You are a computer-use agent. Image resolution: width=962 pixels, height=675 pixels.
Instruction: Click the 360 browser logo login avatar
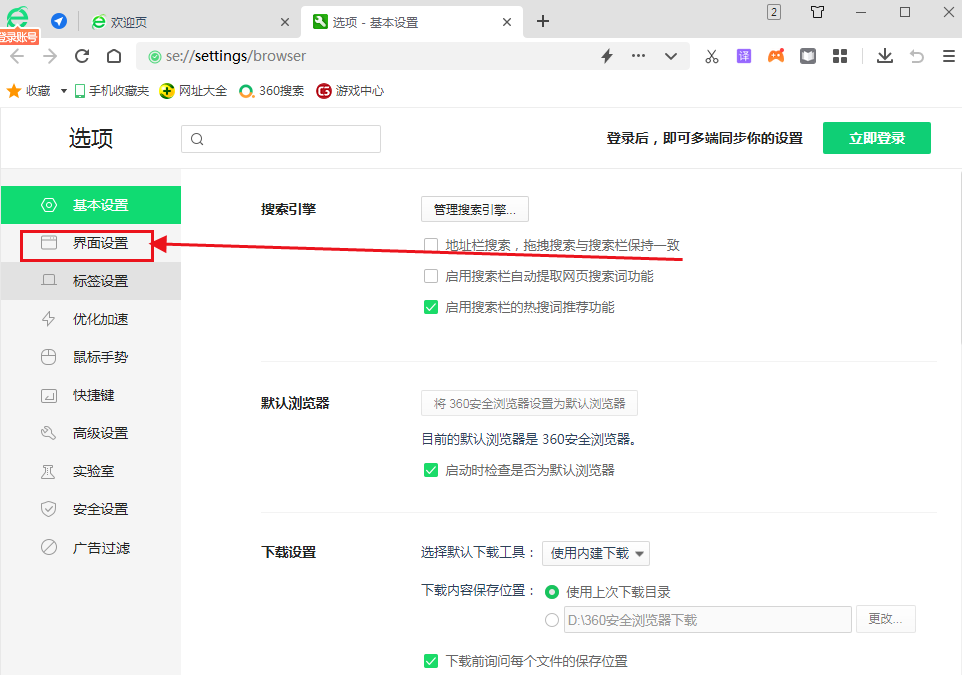coord(18,17)
